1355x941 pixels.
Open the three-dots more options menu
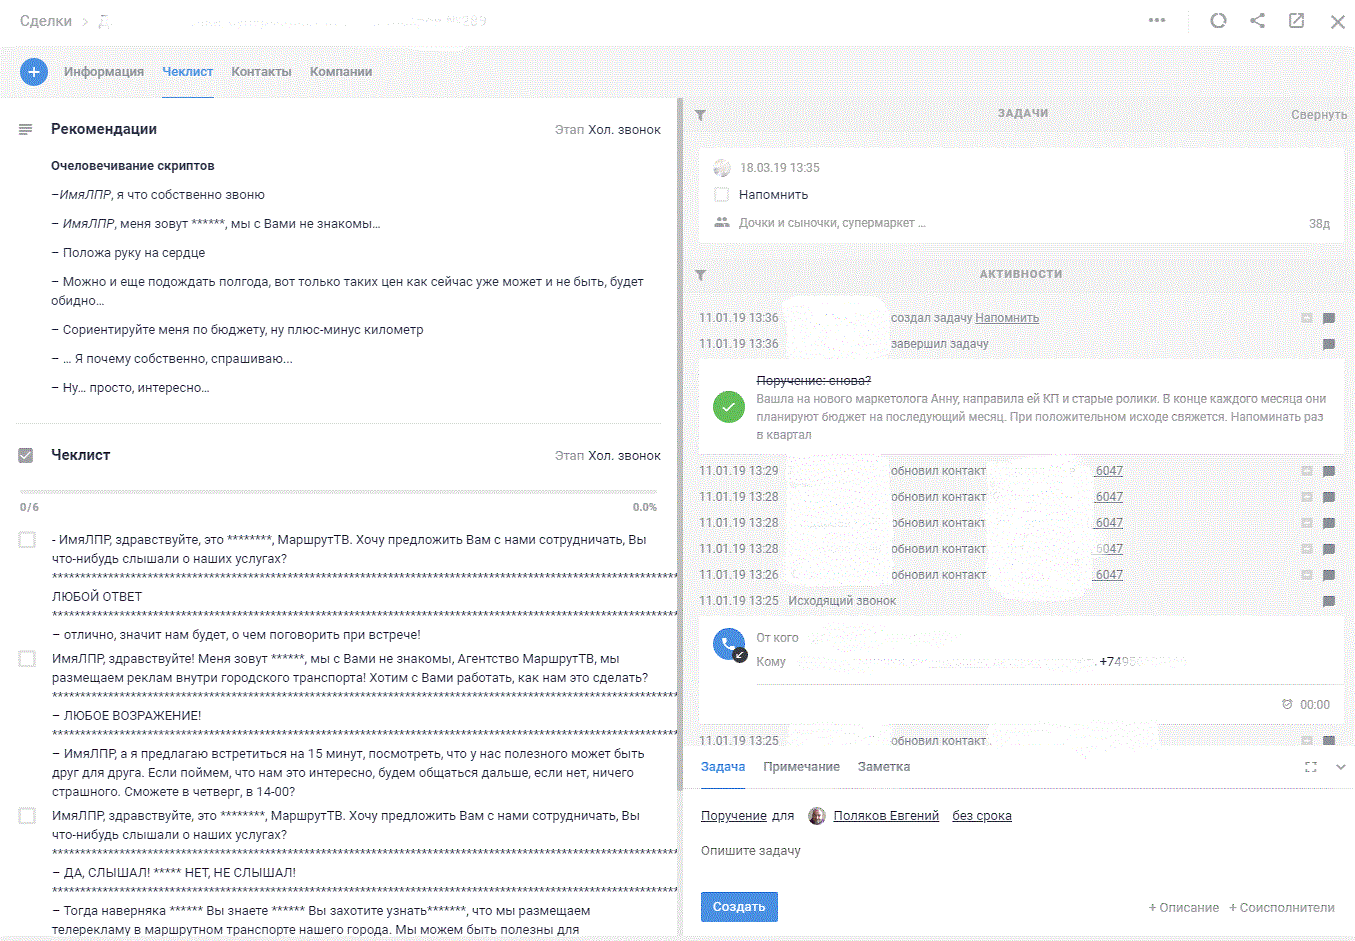[1157, 20]
